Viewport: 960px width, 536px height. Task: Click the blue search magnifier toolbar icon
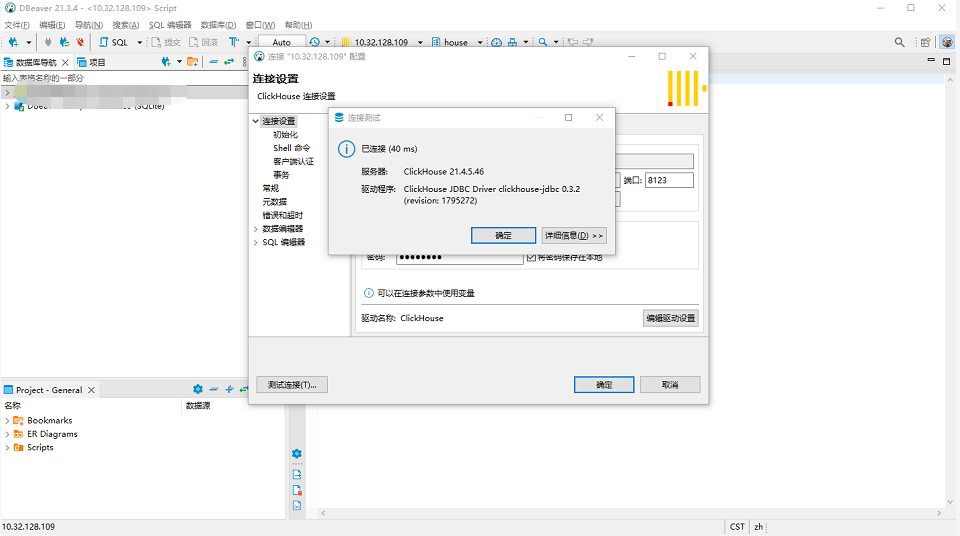tap(542, 42)
